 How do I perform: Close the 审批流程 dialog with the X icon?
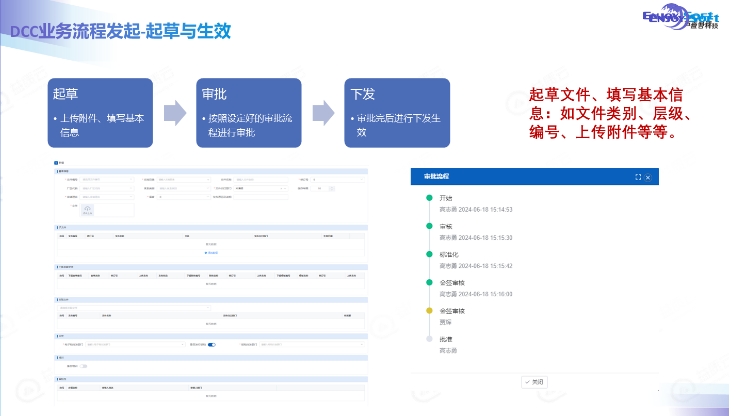coord(648,177)
